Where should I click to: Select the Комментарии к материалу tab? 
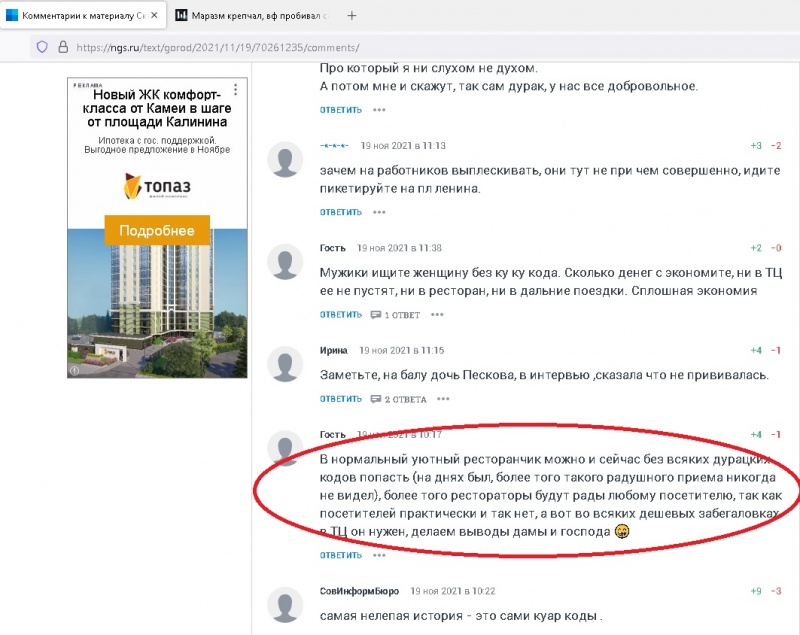point(83,16)
